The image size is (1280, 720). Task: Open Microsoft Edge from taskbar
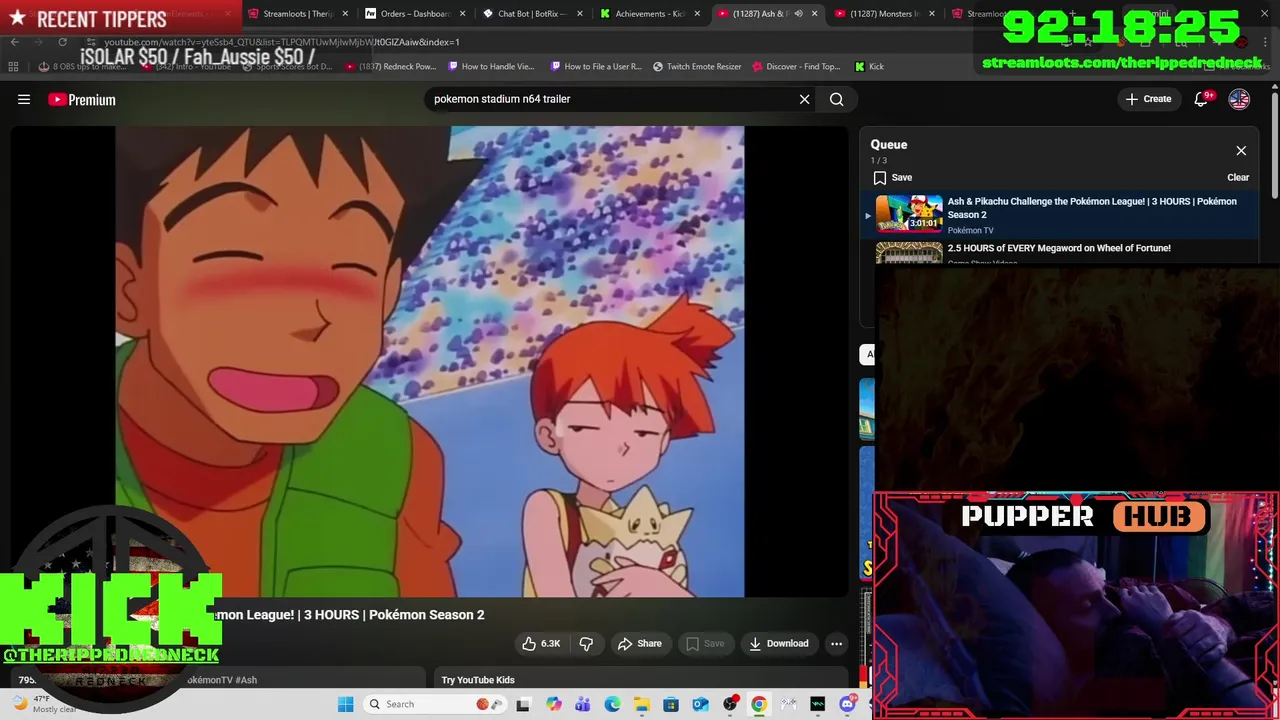pyautogui.click(x=612, y=704)
